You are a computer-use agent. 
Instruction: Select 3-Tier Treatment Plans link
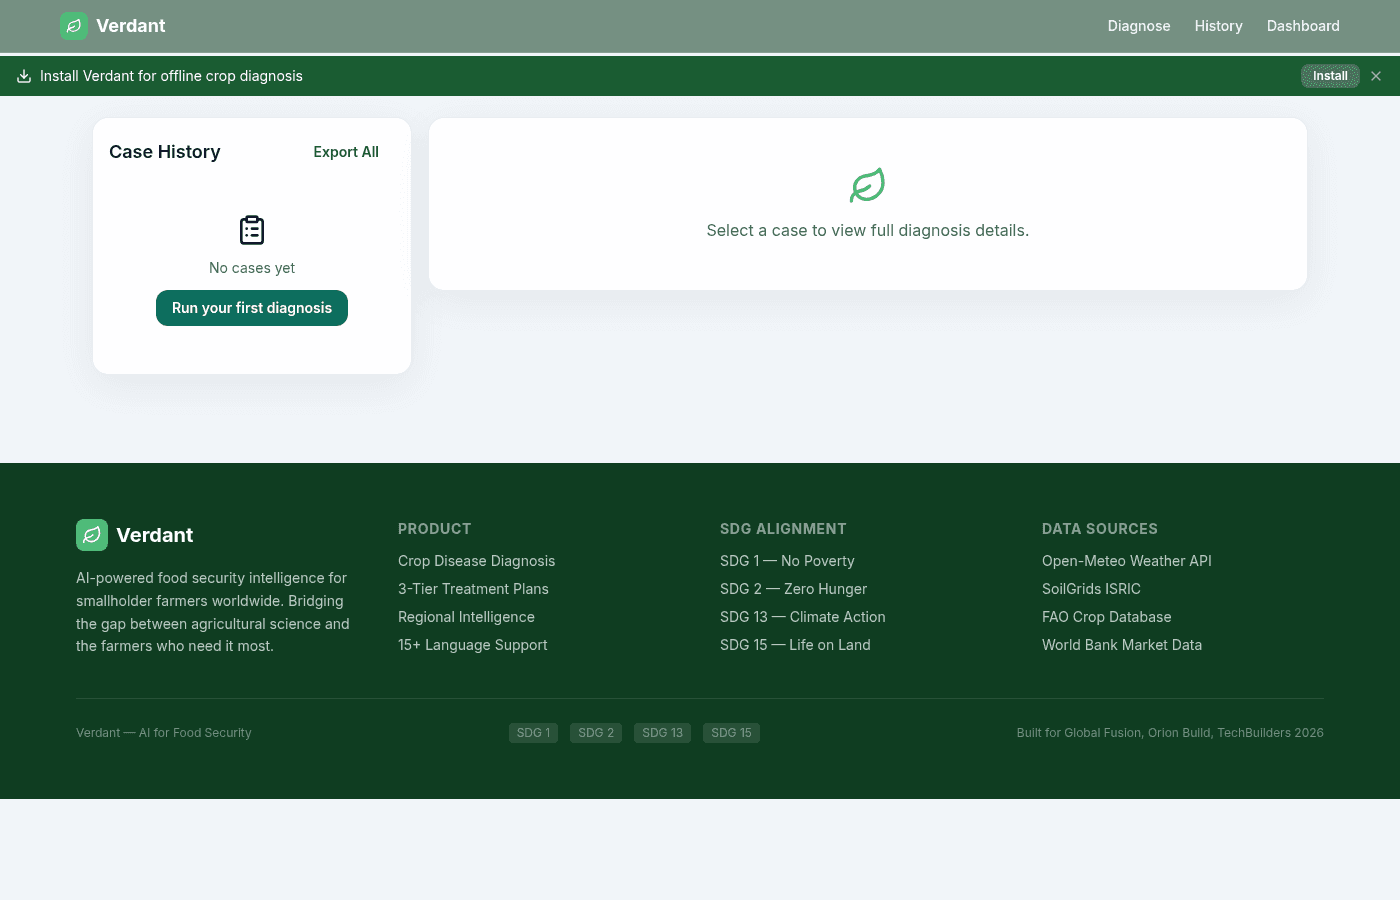(473, 589)
